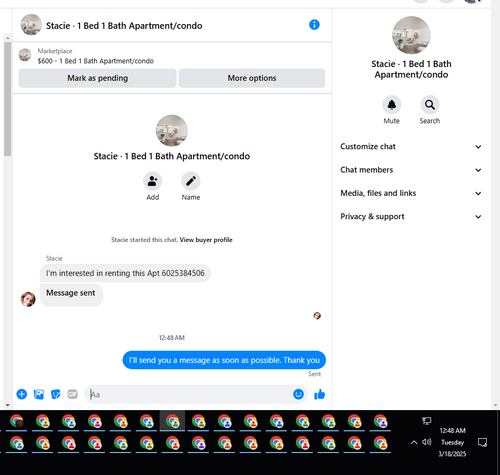The height and width of the screenshot is (475, 500).
Task: Open the emoji picker in the message box
Action: tap(298, 394)
